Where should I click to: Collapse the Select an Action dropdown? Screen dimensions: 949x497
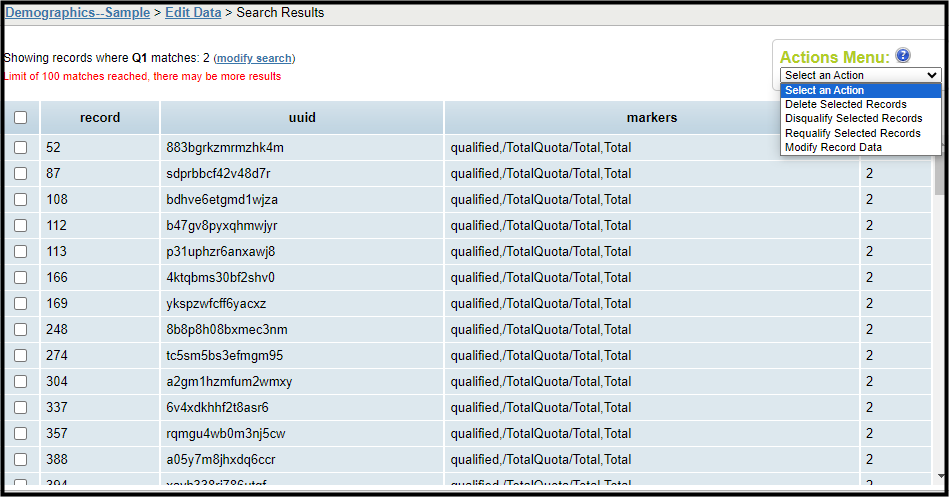(861, 75)
